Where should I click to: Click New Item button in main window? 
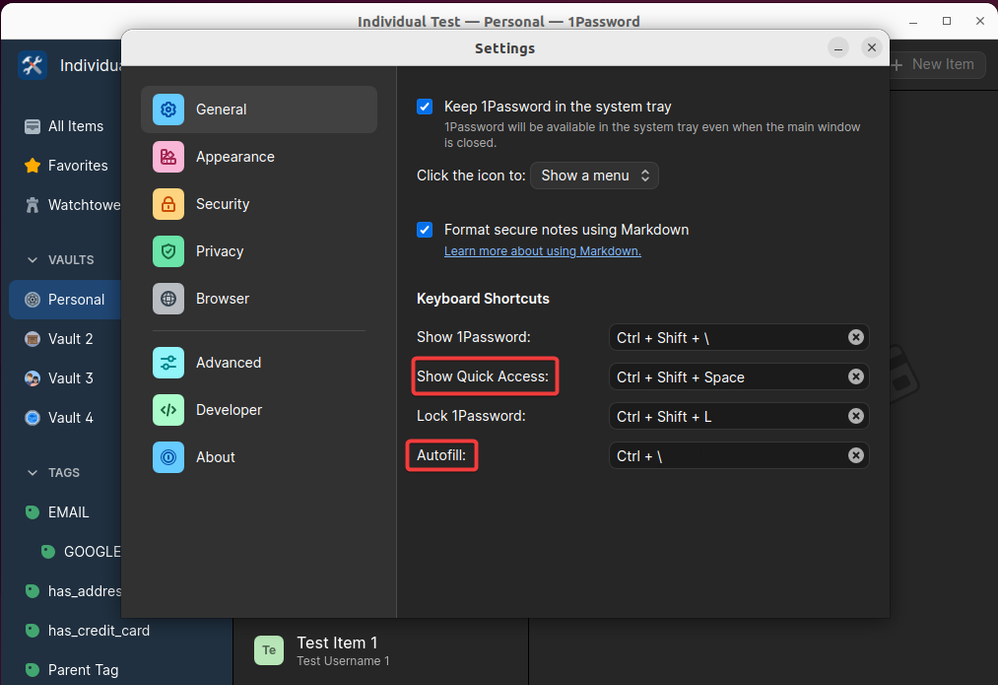[x=936, y=64]
